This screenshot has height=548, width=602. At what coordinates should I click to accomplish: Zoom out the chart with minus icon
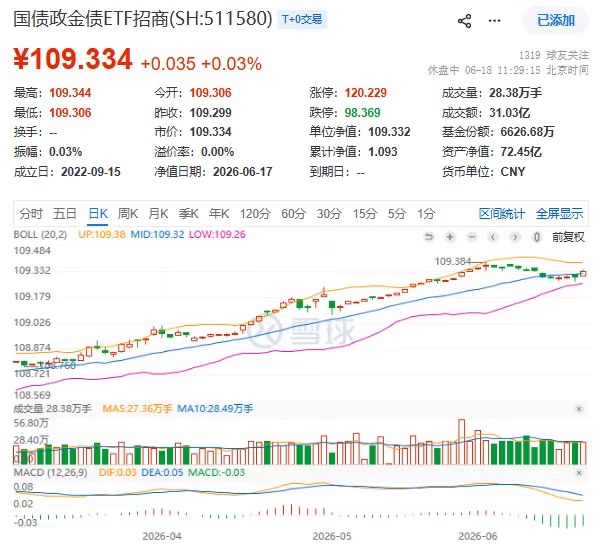click(x=472, y=237)
